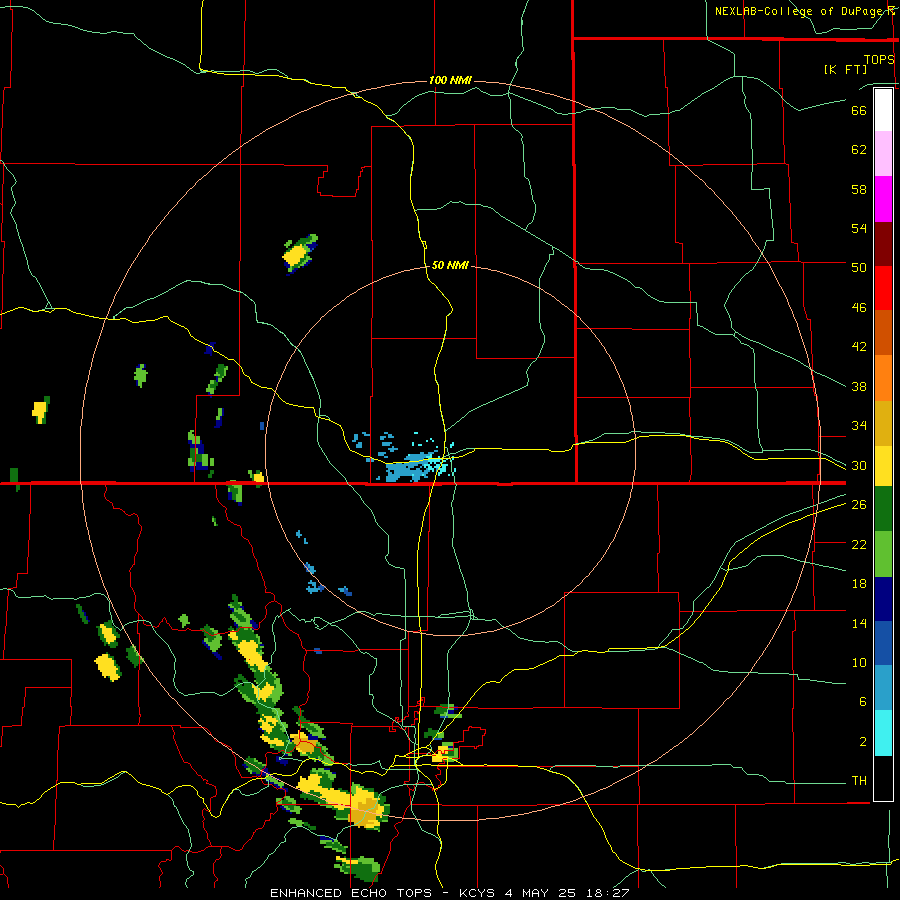Select the light green legend band near 22

(x=883, y=554)
